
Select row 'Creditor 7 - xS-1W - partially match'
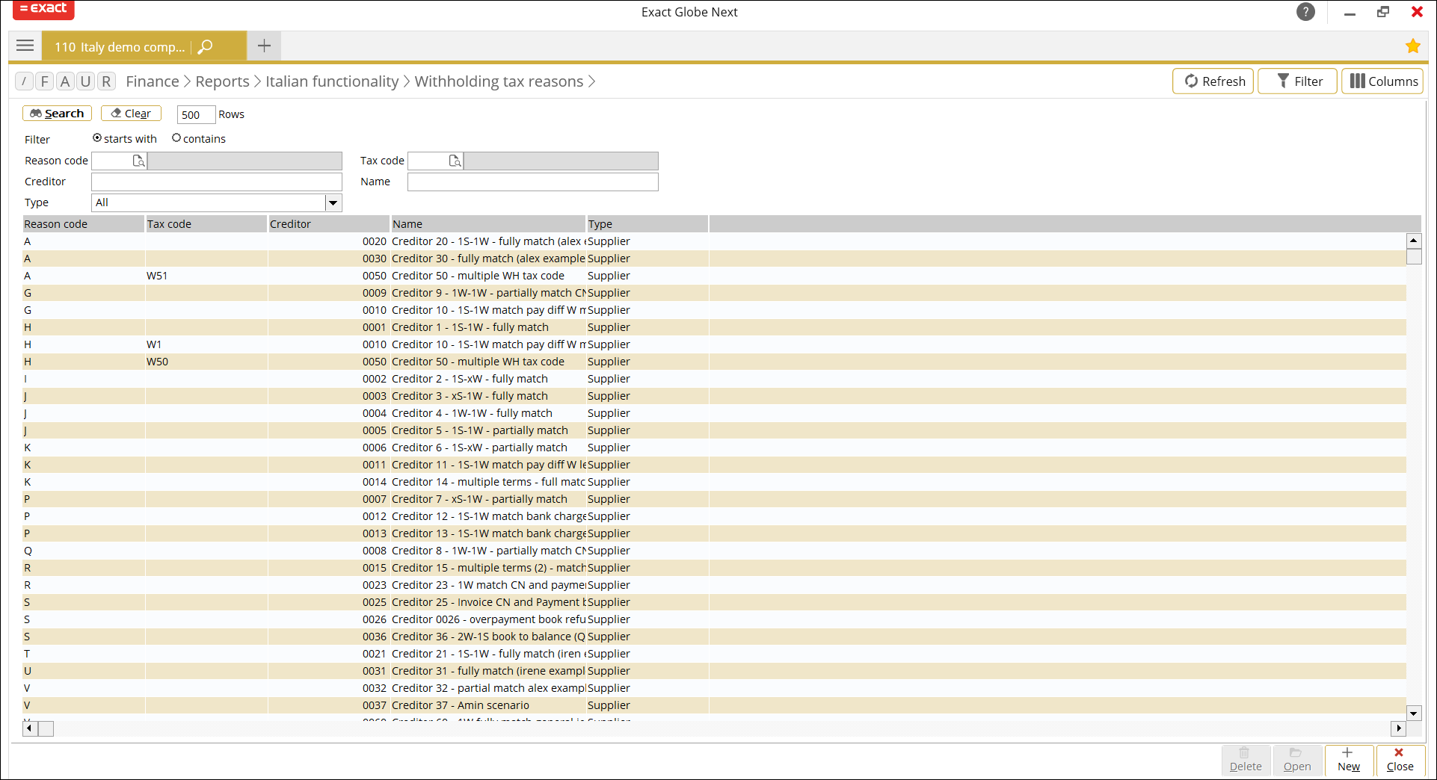click(714, 499)
